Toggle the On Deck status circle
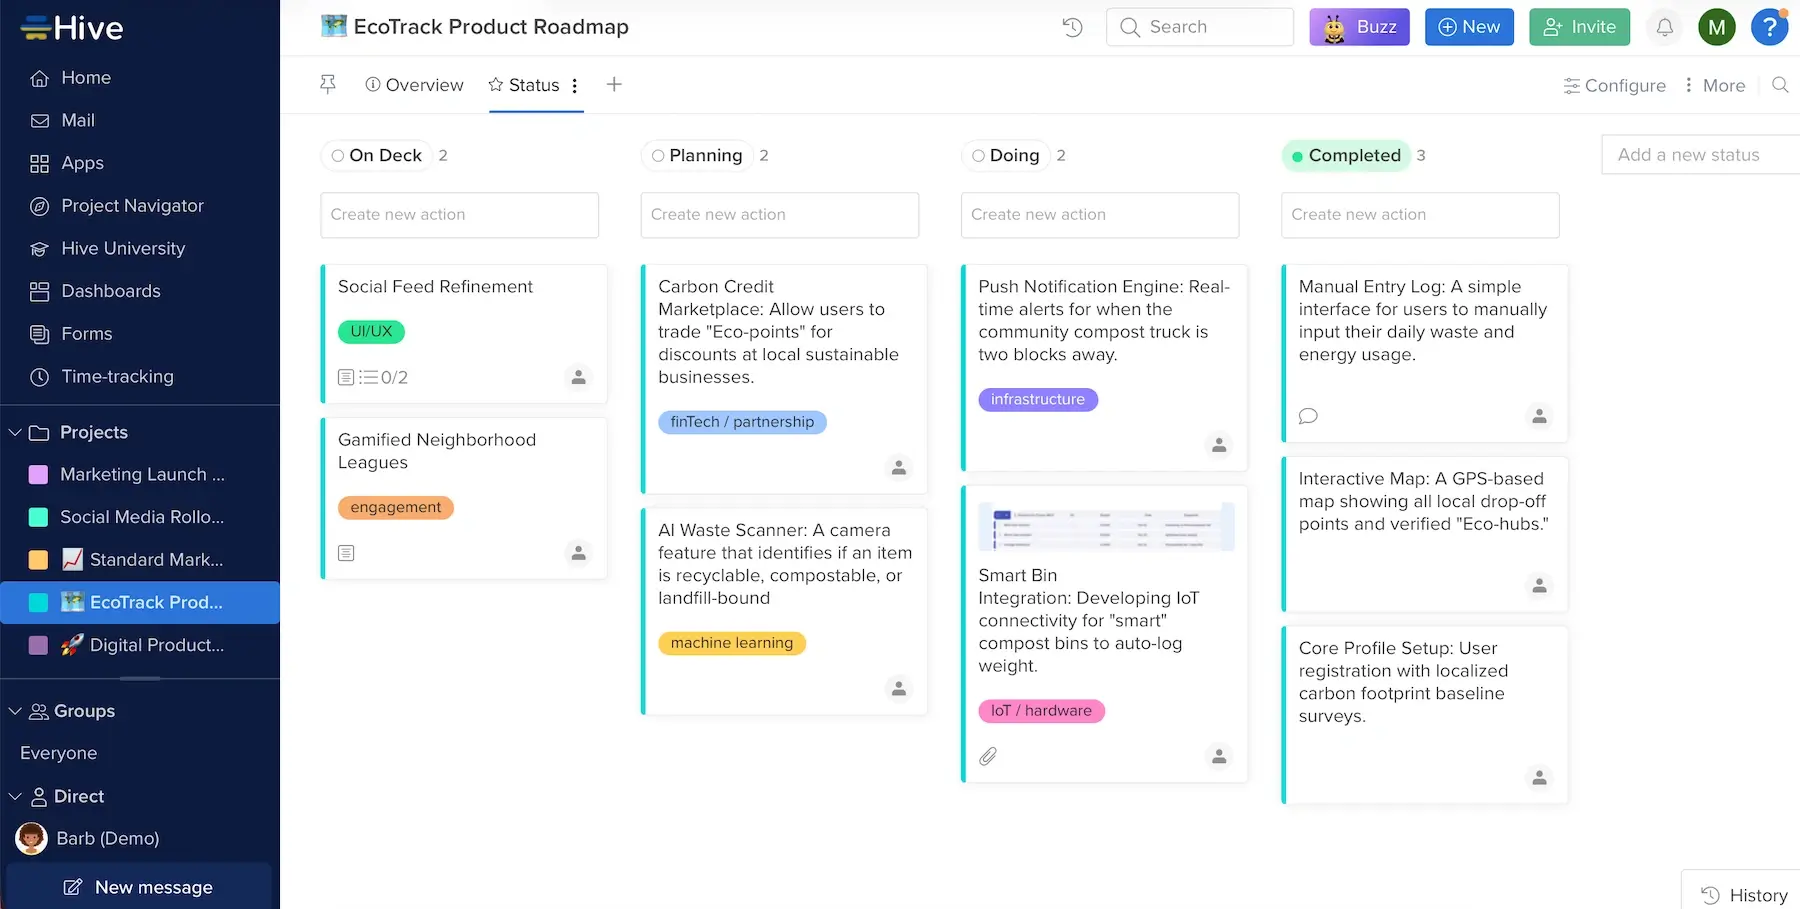Image resolution: width=1800 pixels, height=909 pixels. tap(338, 156)
